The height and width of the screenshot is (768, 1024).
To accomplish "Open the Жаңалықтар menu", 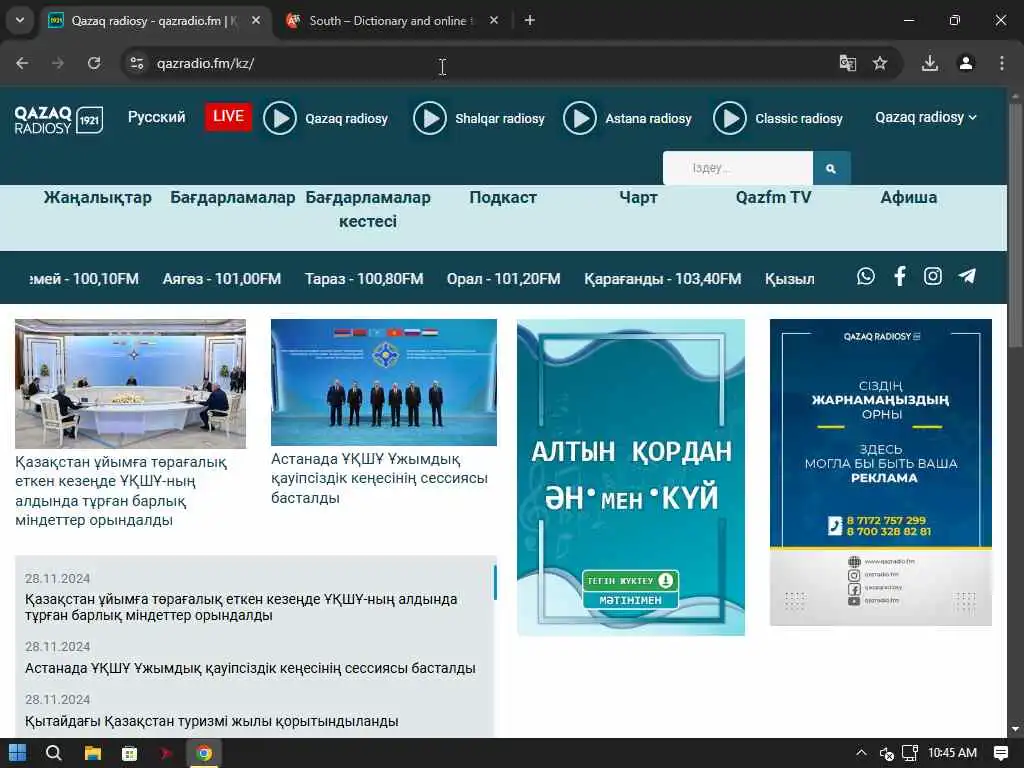I will 98,197.
